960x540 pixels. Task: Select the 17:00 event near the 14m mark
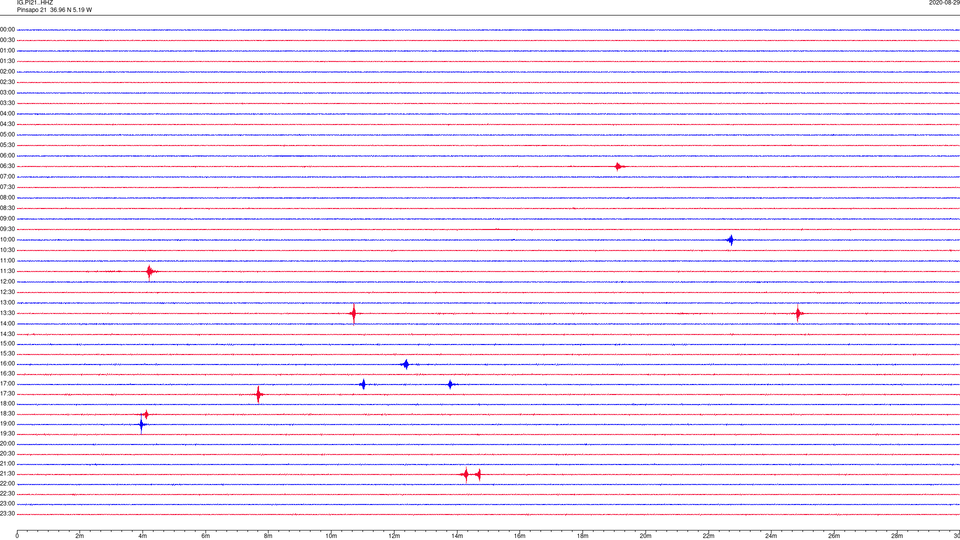point(451,384)
